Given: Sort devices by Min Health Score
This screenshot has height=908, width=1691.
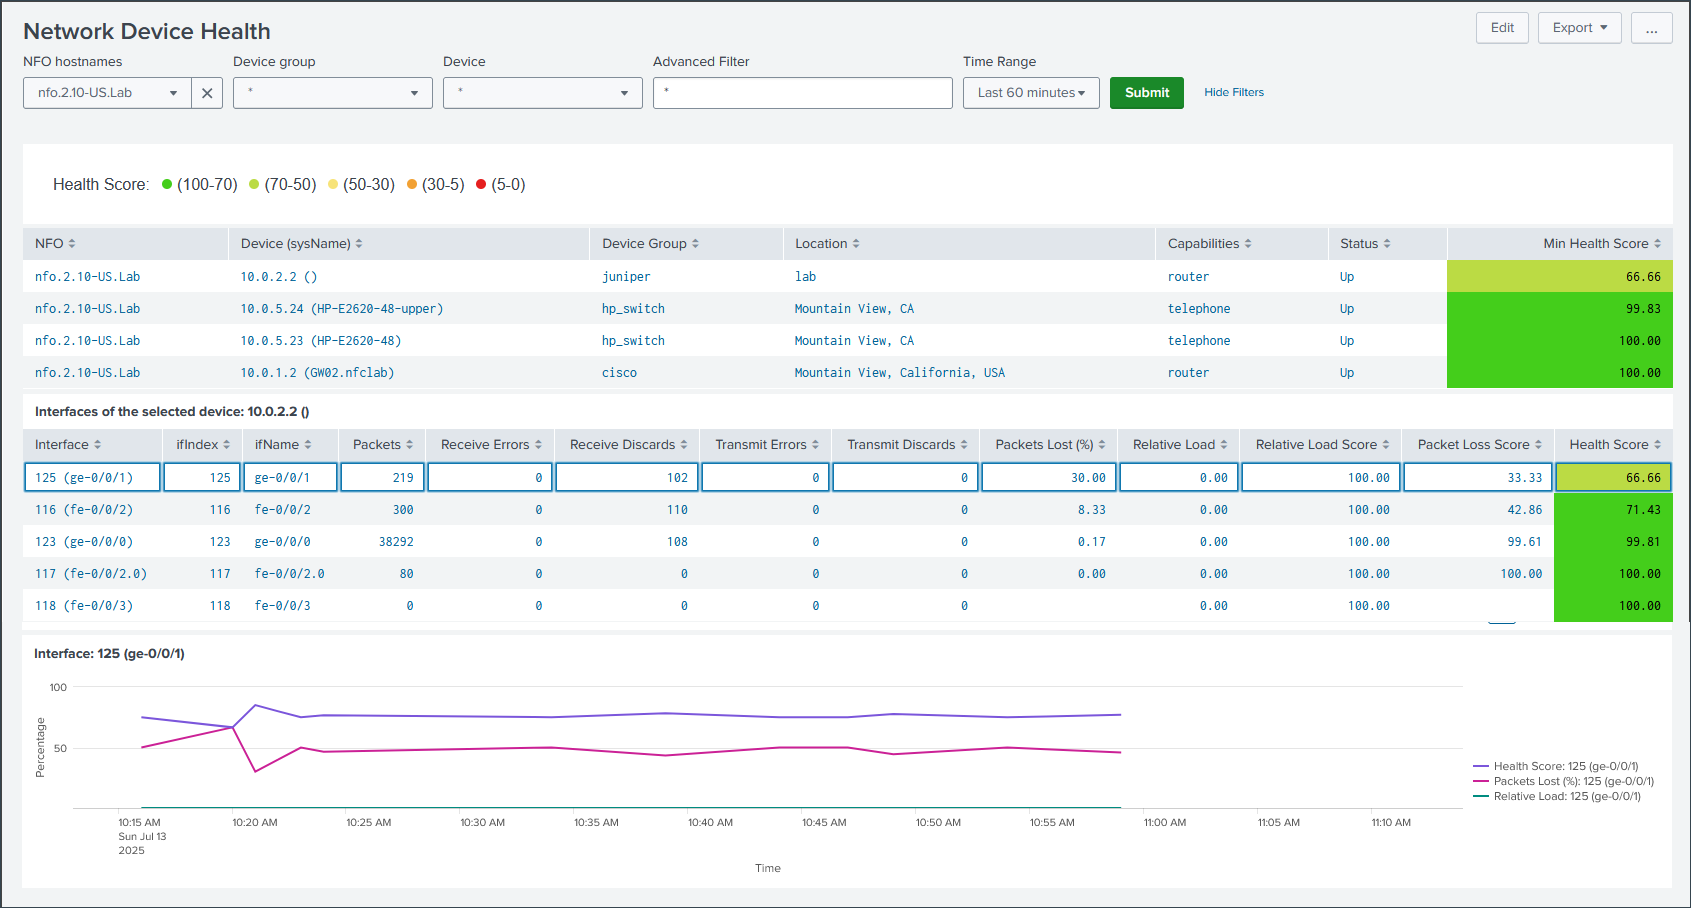Looking at the screenshot, I should click(1600, 244).
